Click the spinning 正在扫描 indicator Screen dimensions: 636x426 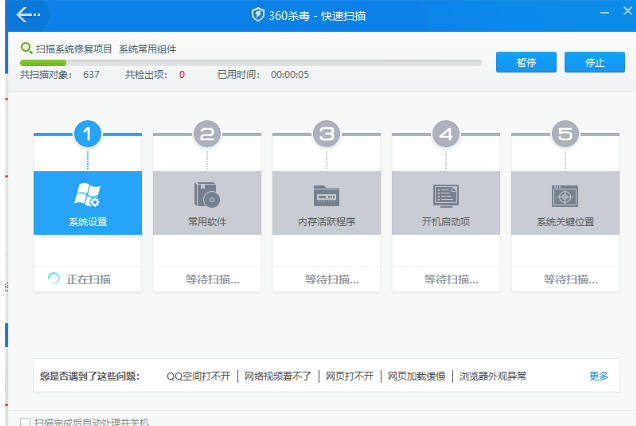pos(54,278)
